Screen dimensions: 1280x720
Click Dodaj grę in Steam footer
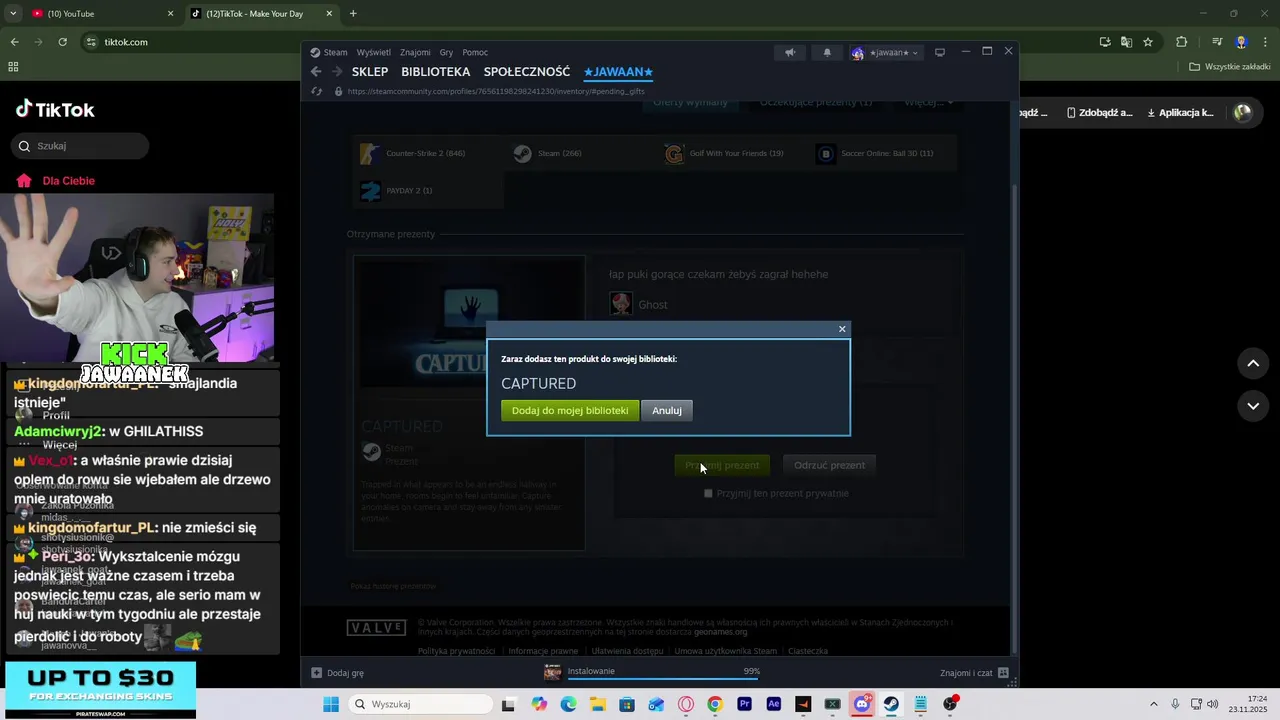click(x=338, y=673)
